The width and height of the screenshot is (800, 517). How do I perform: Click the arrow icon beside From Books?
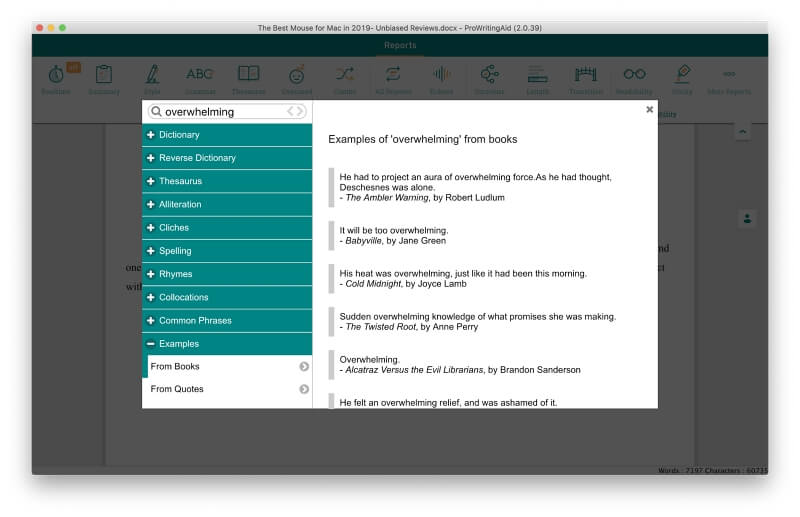tap(304, 366)
